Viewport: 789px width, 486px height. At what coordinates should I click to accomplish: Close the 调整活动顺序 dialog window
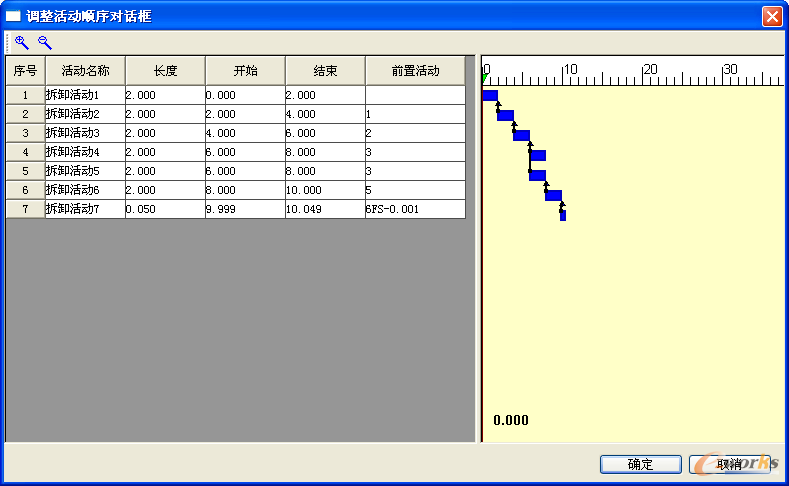pos(772,16)
